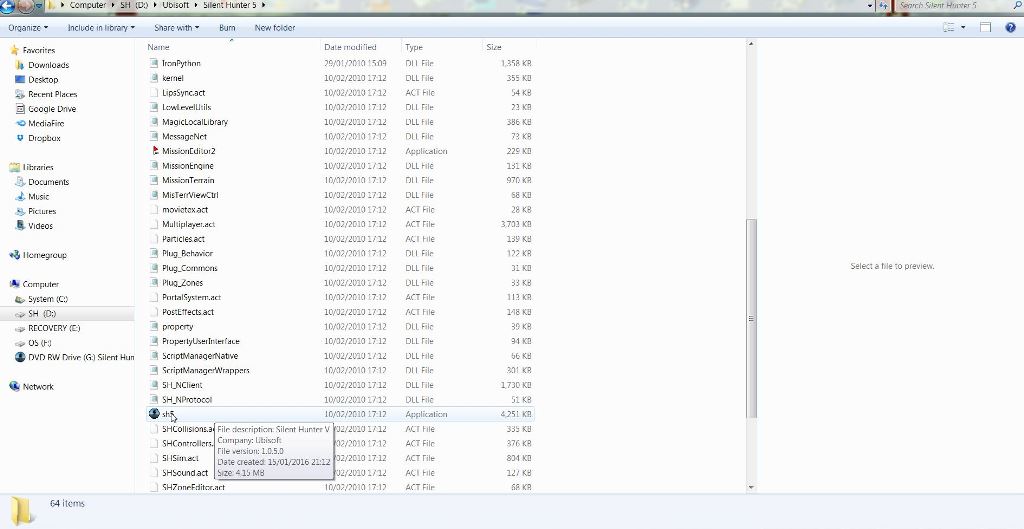This screenshot has height=529, width=1024.
Task: Open the Help button
Action: (1010, 27)
